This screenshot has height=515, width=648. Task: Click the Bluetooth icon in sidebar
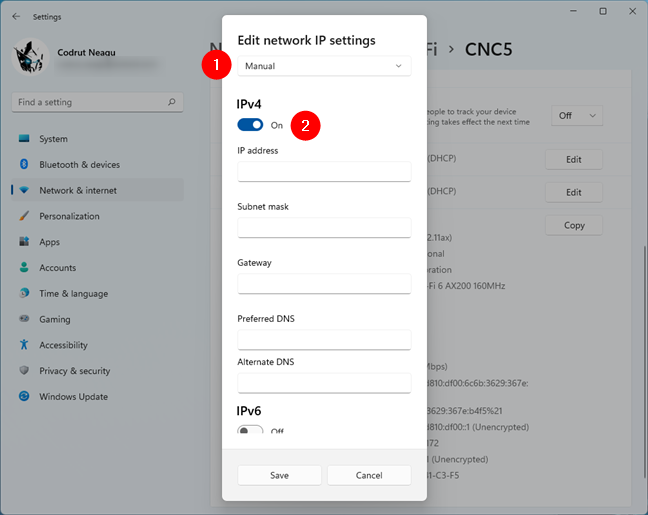(24, 164)
